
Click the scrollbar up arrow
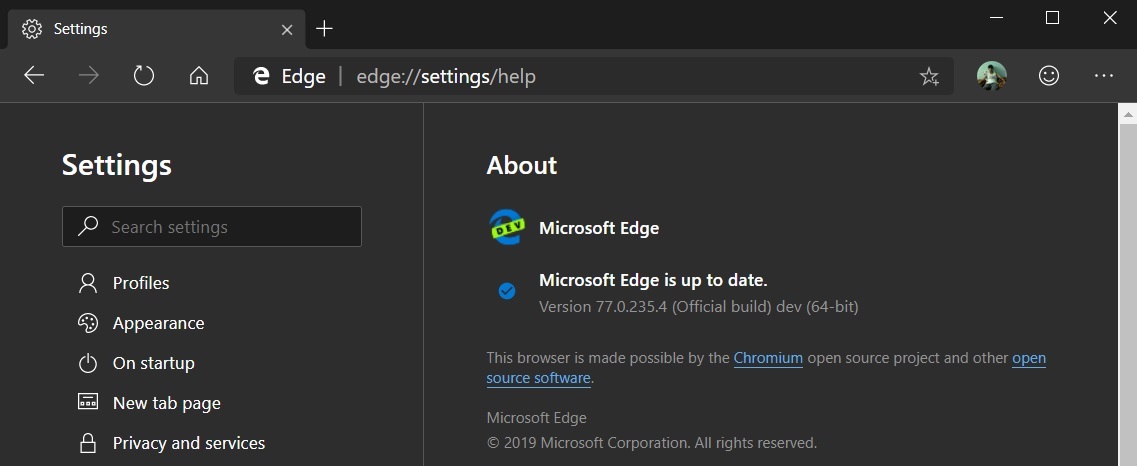tap(1128, 113)
